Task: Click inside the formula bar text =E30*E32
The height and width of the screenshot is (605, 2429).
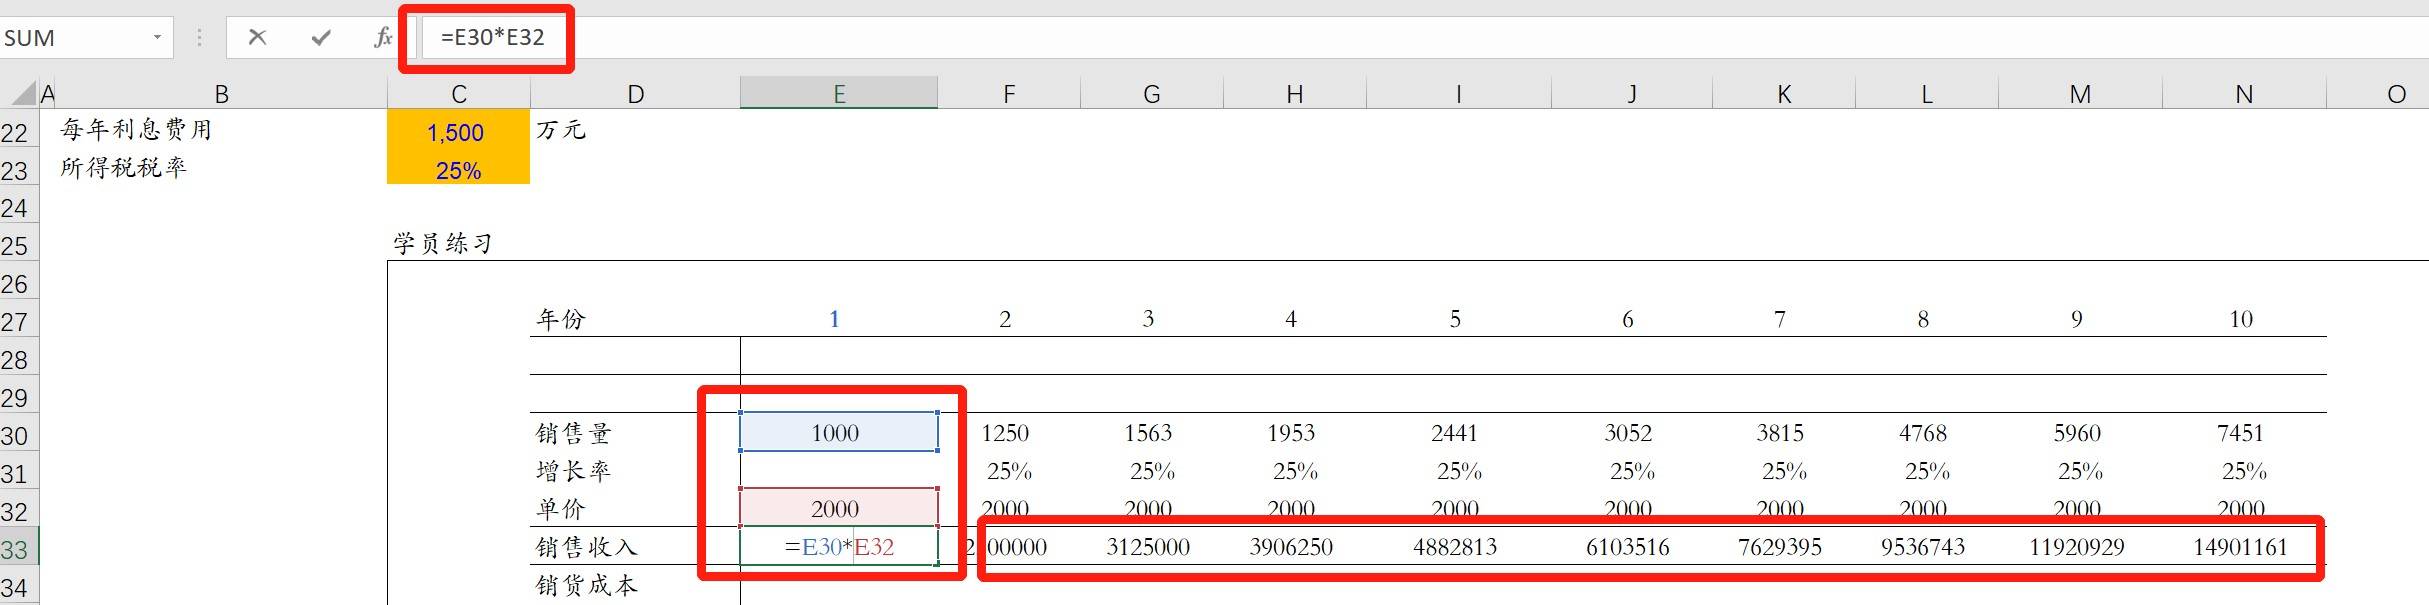Action: (x=493, y=38)
